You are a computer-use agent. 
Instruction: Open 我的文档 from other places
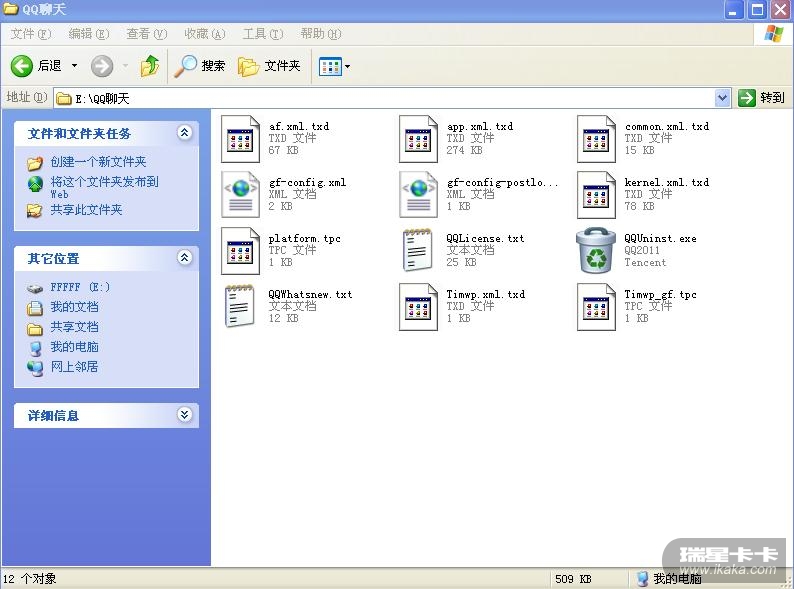pyautogui.click(x=74, y=307)
